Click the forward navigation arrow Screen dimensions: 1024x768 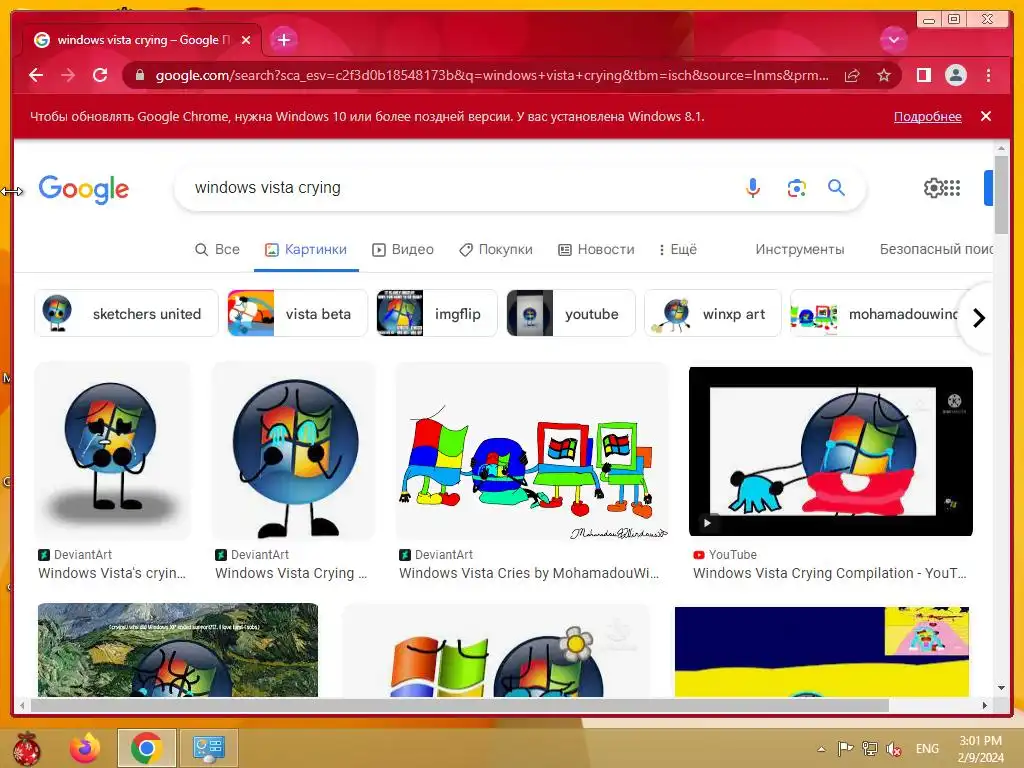(68, 75)
